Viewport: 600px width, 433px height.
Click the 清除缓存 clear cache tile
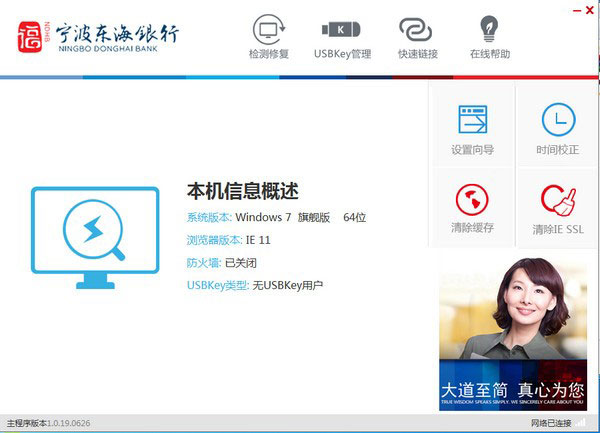point(472,208)
